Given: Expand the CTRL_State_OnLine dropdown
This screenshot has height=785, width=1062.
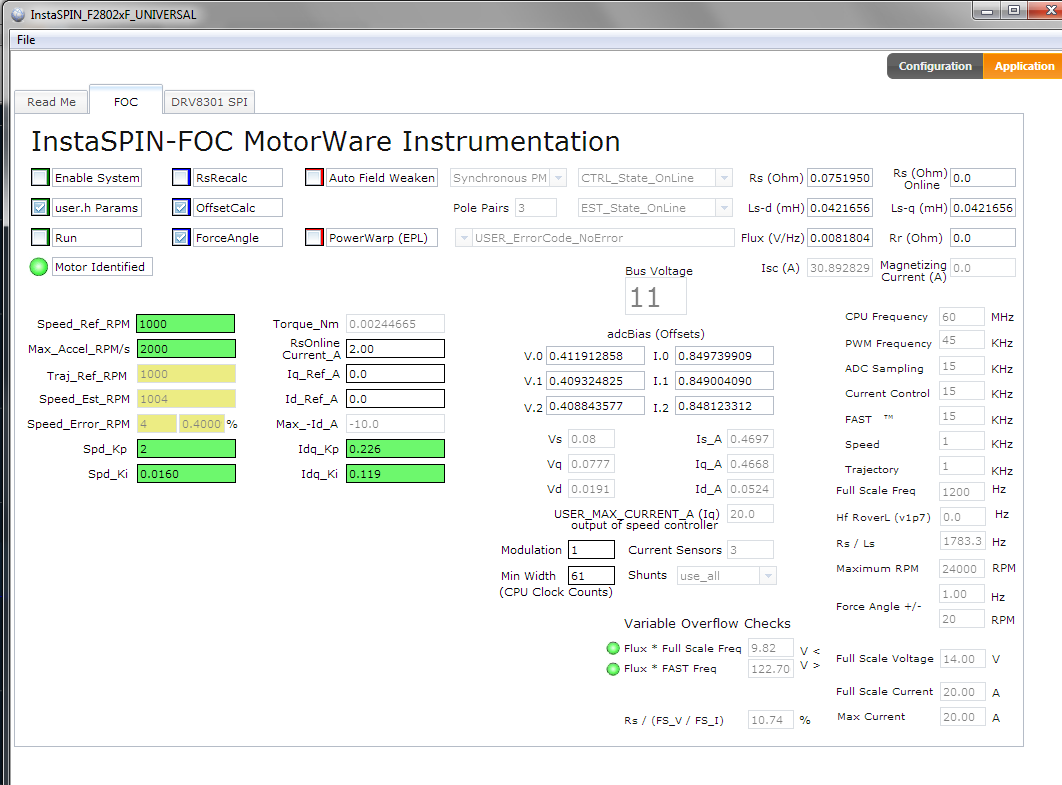Looking at the screenshot, I should tap(725, 178).
